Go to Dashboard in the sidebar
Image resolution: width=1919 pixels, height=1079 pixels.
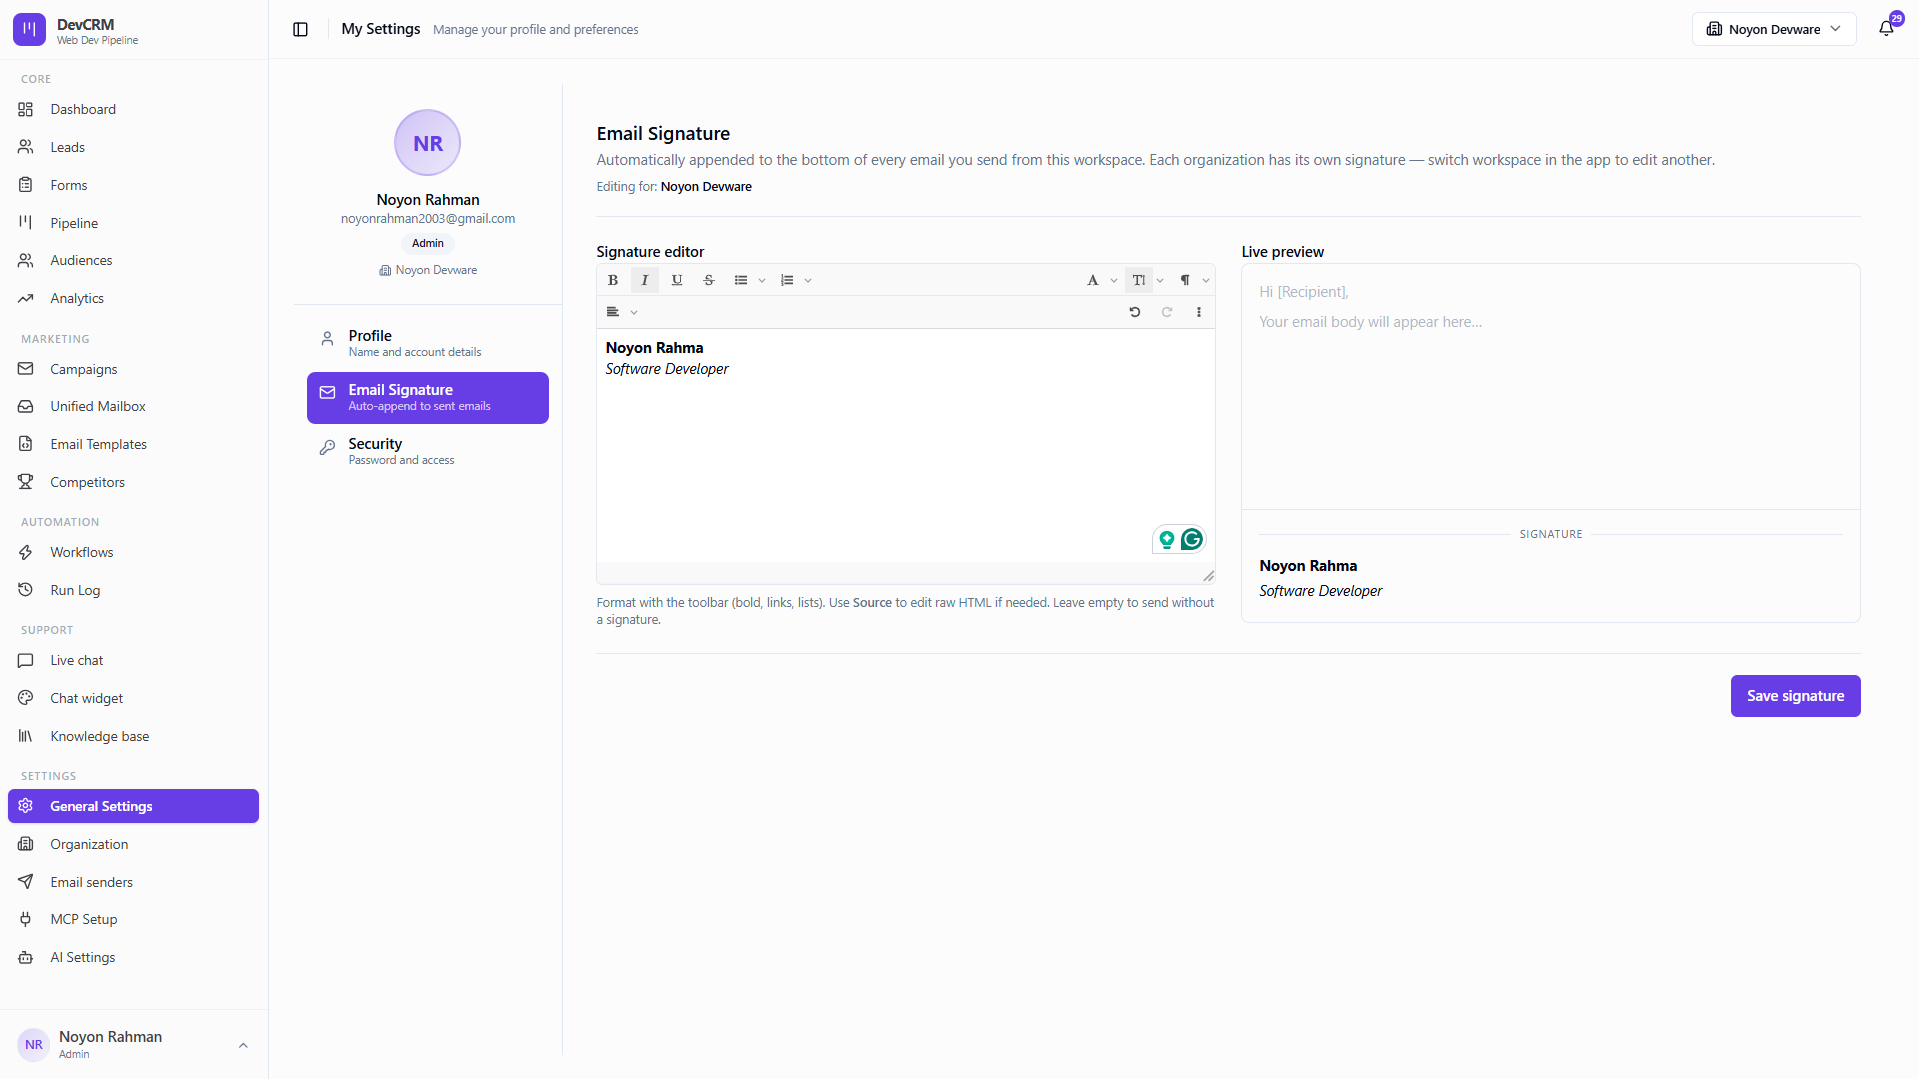[133, 109]
